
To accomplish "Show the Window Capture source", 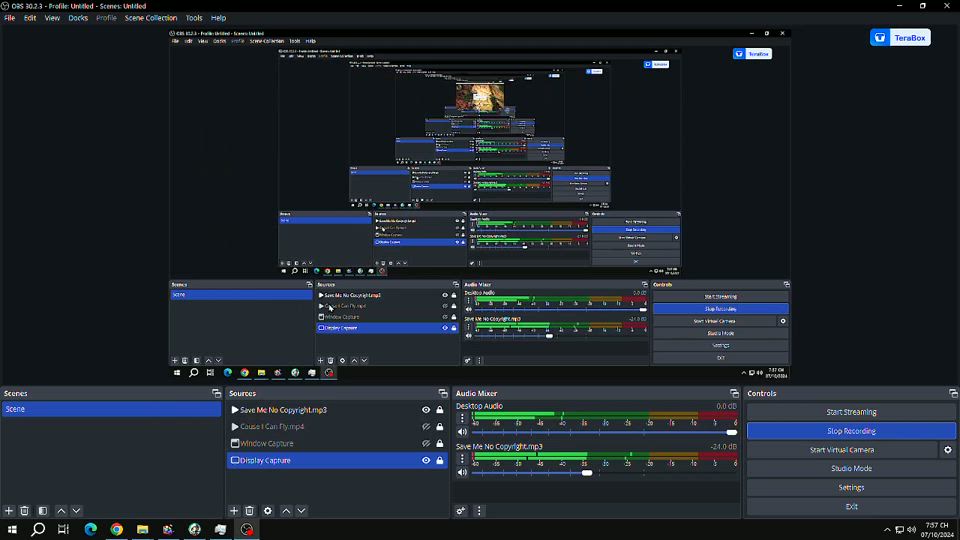I will (426, 444).
